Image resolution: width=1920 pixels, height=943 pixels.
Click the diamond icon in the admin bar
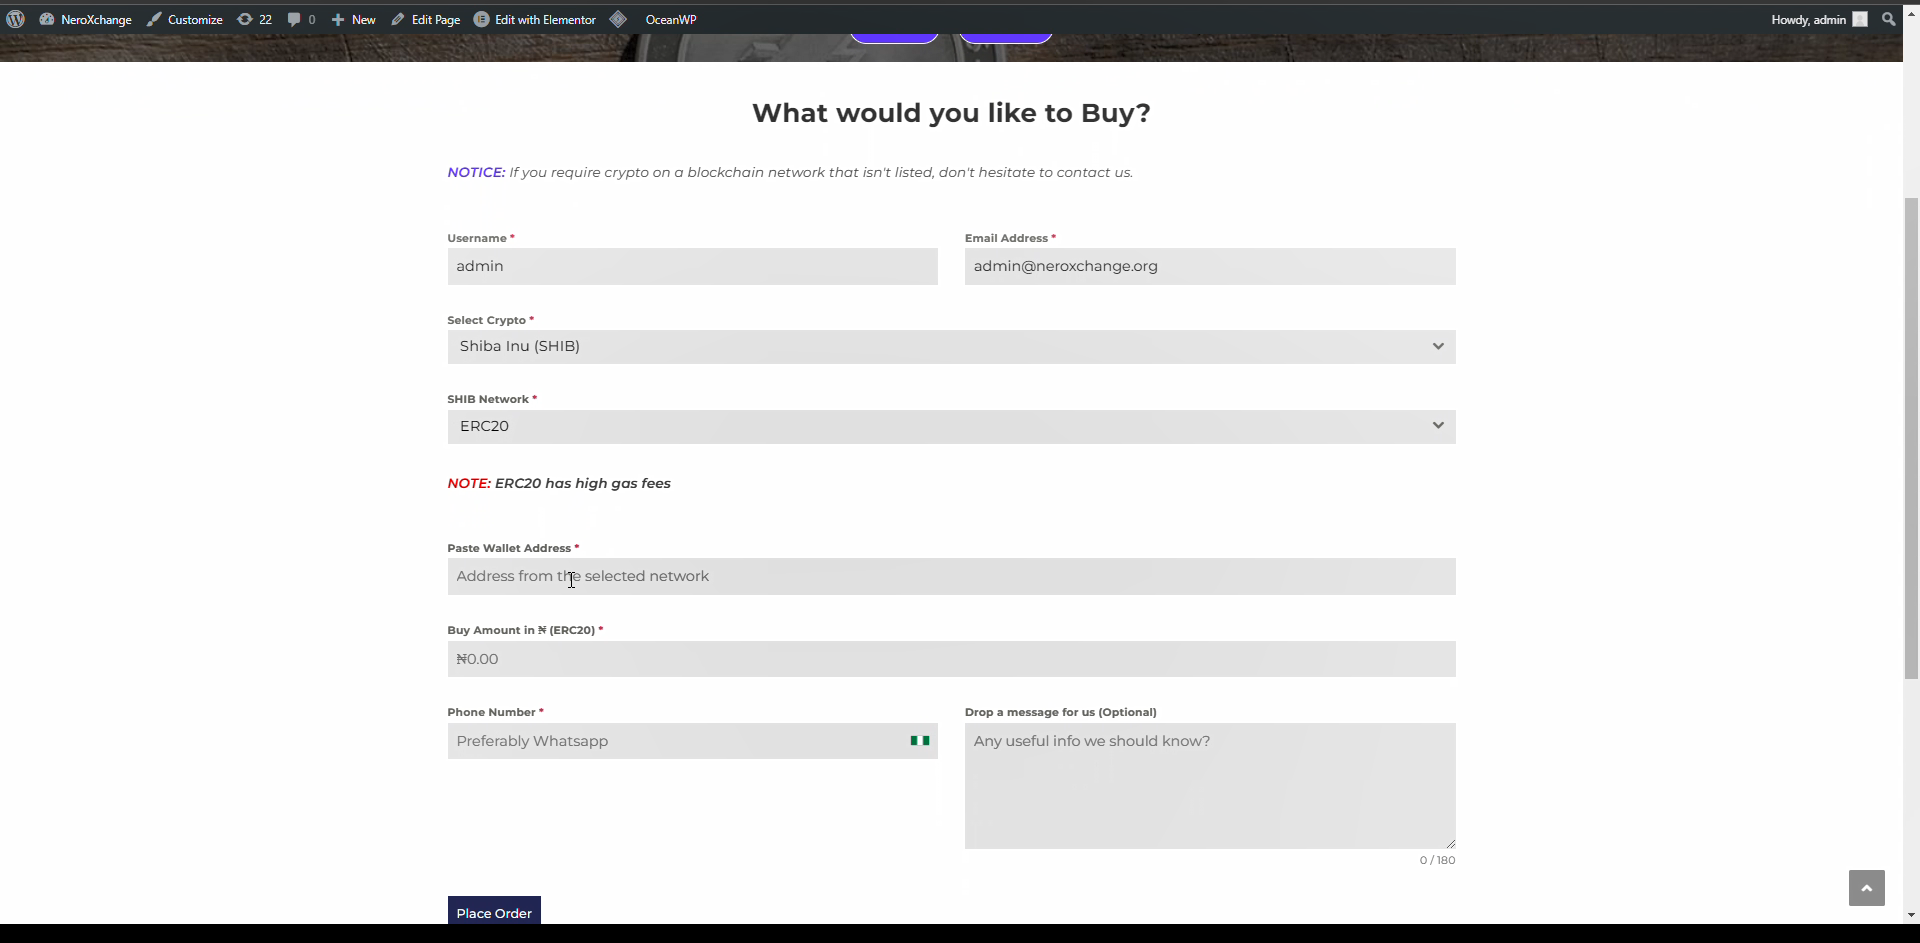[x=618, y=19]
